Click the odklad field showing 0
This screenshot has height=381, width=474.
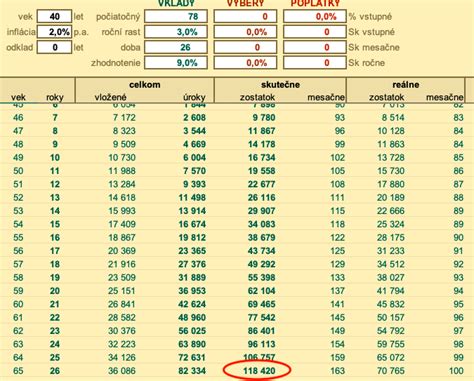tap(54, 47)
